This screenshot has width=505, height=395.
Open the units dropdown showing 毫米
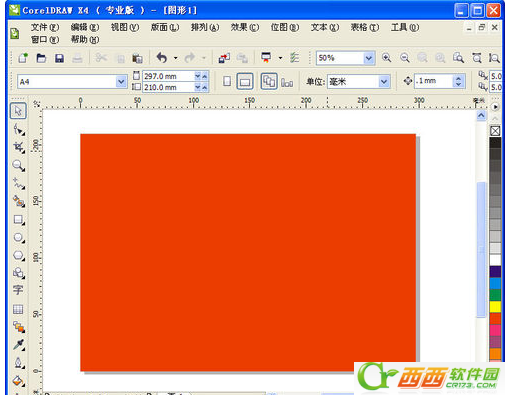click(x=384, y=81)
